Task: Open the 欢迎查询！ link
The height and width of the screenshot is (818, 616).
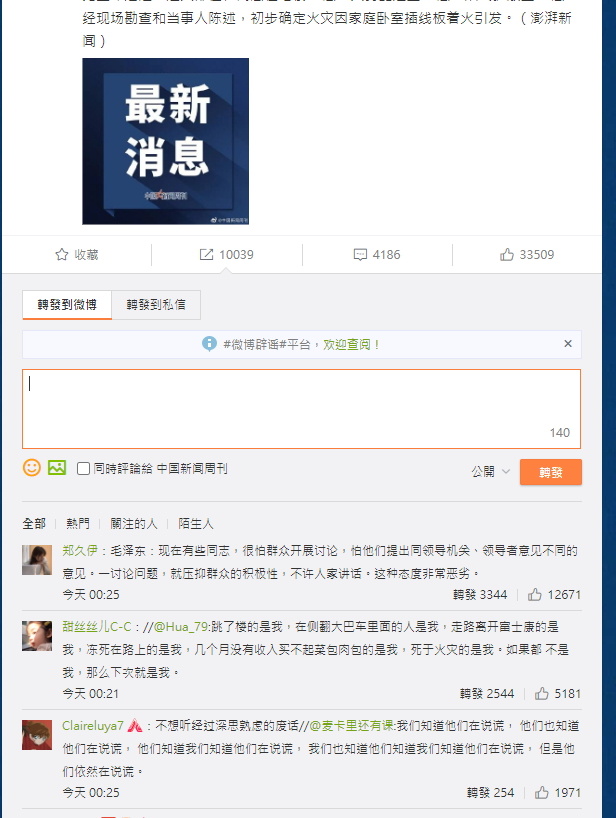Action: [x=351, y=344]
